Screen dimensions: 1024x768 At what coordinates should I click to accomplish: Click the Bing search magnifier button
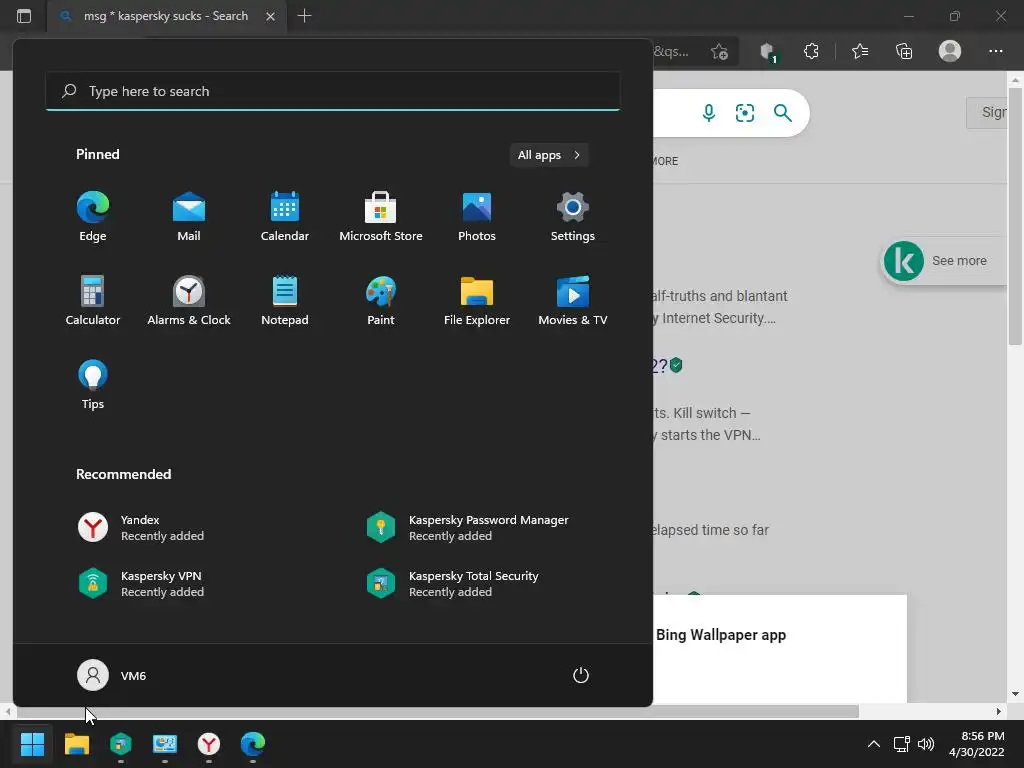[x=782, y=113]
